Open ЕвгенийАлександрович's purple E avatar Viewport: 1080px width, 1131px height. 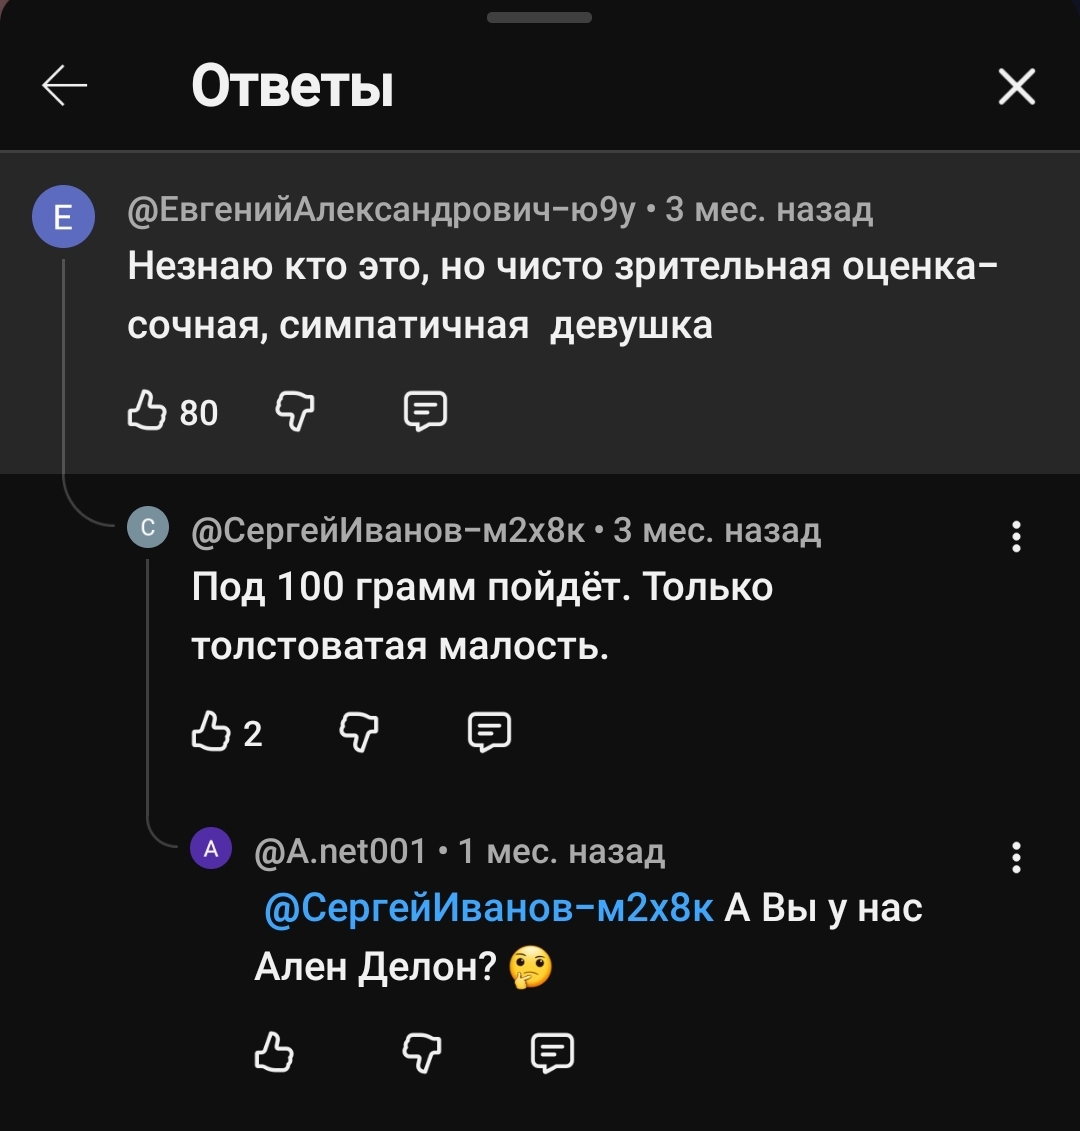point(63,217)
